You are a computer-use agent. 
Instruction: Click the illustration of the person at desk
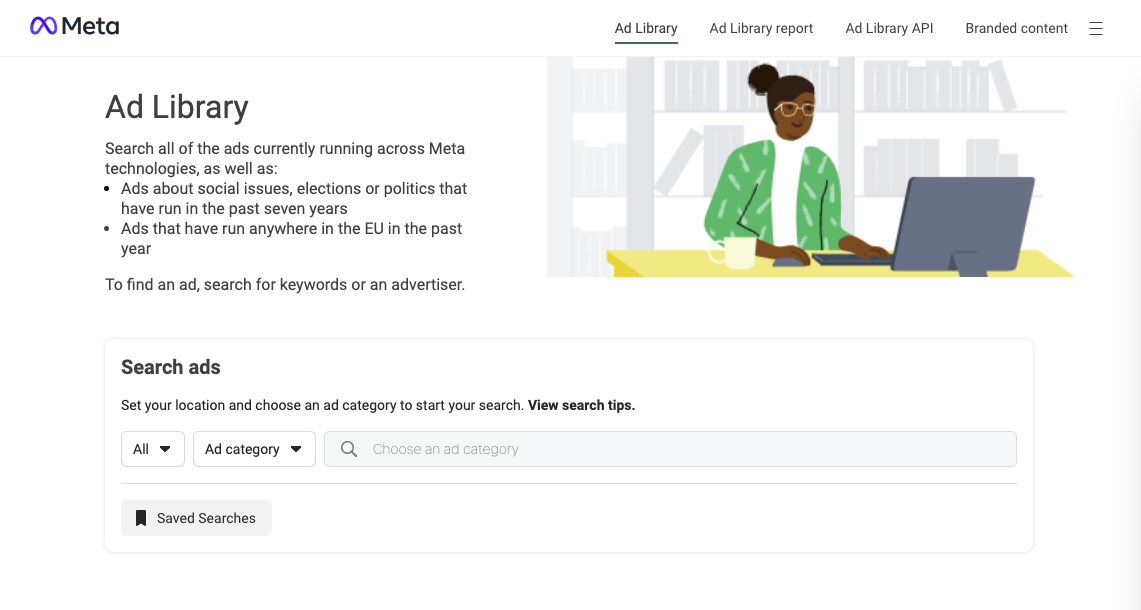(x=810, y=165)
